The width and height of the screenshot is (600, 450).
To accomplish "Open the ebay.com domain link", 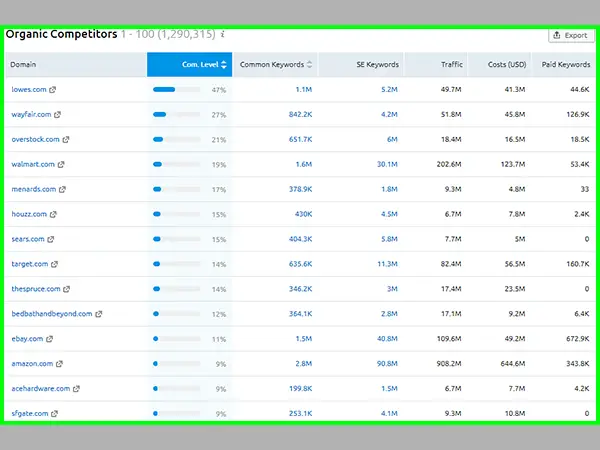I will point(27,339).
